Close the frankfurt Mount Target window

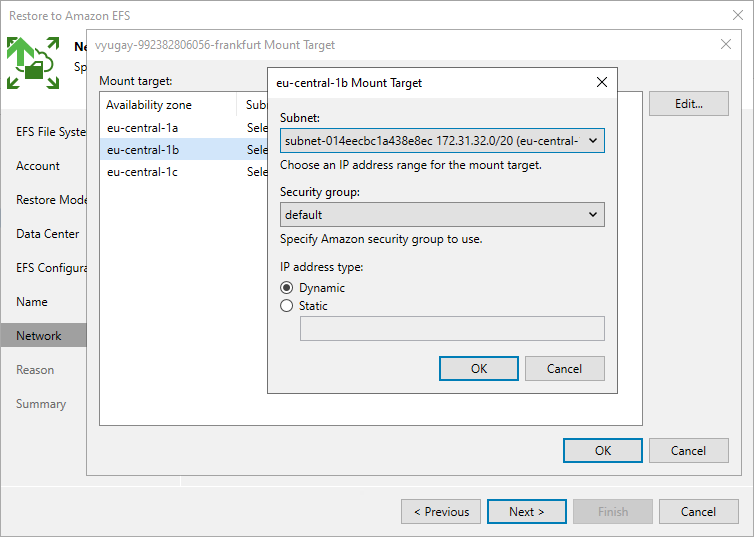tap(726, 45)
